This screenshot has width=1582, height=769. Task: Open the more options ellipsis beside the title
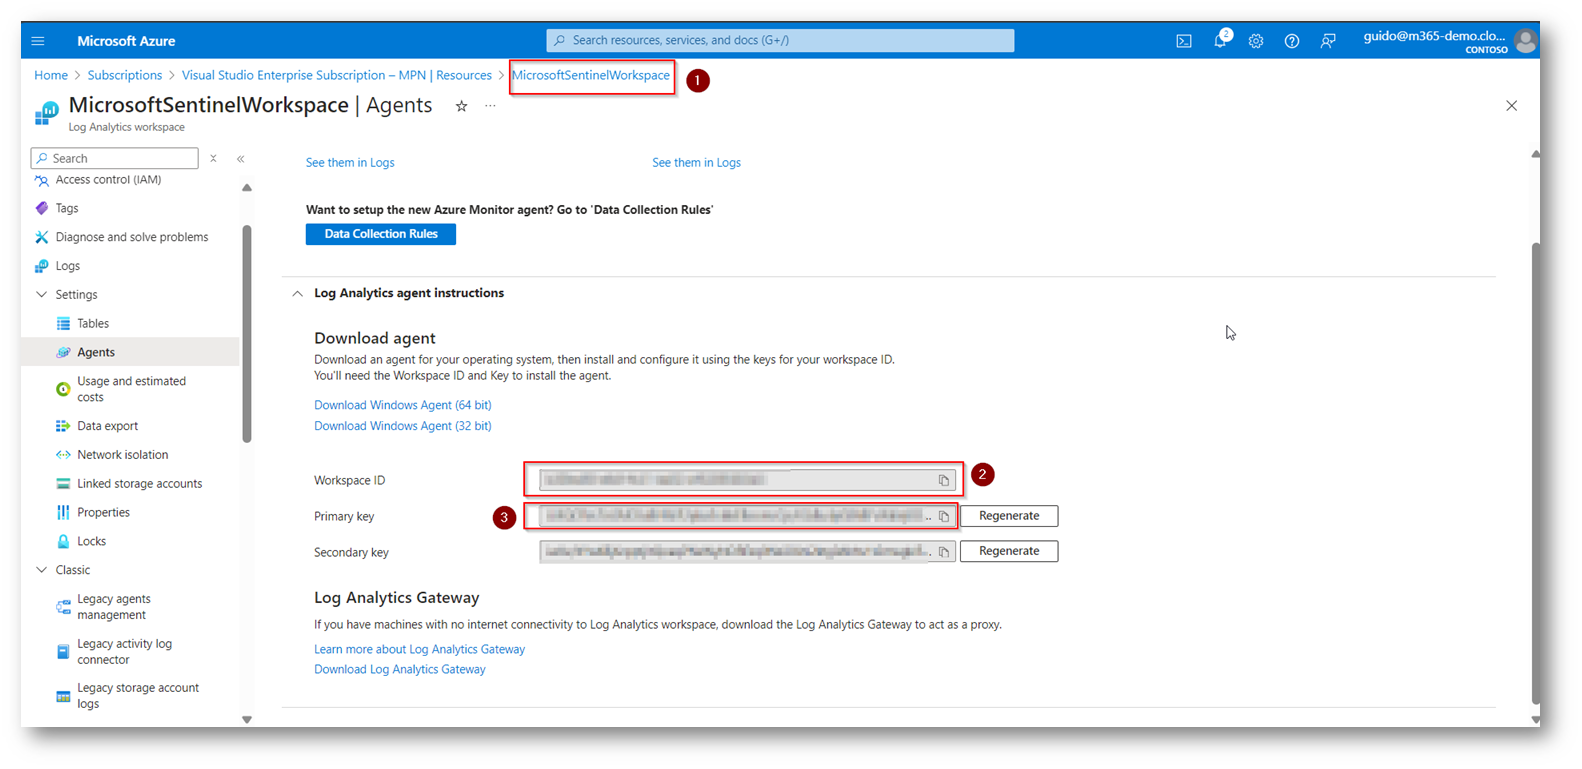tap(490, 106)
